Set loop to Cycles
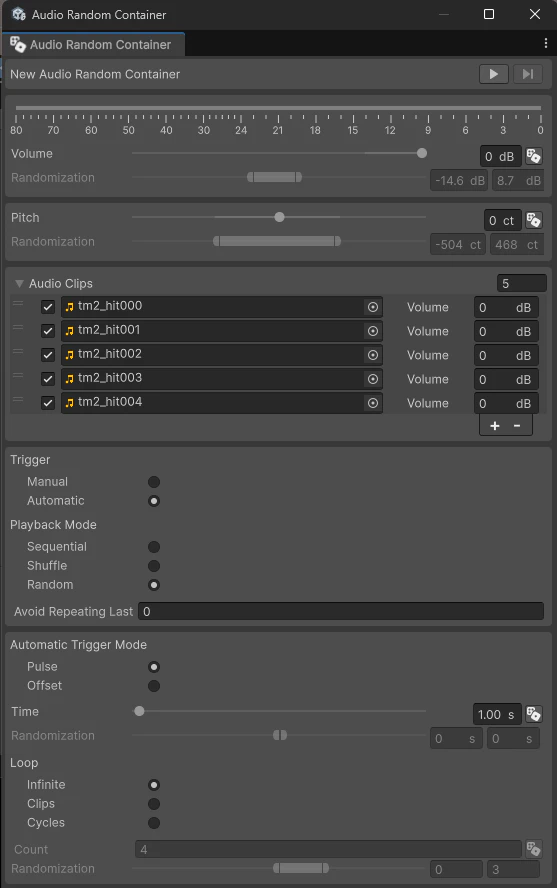557x888 pixels. (x=154, y=823)
